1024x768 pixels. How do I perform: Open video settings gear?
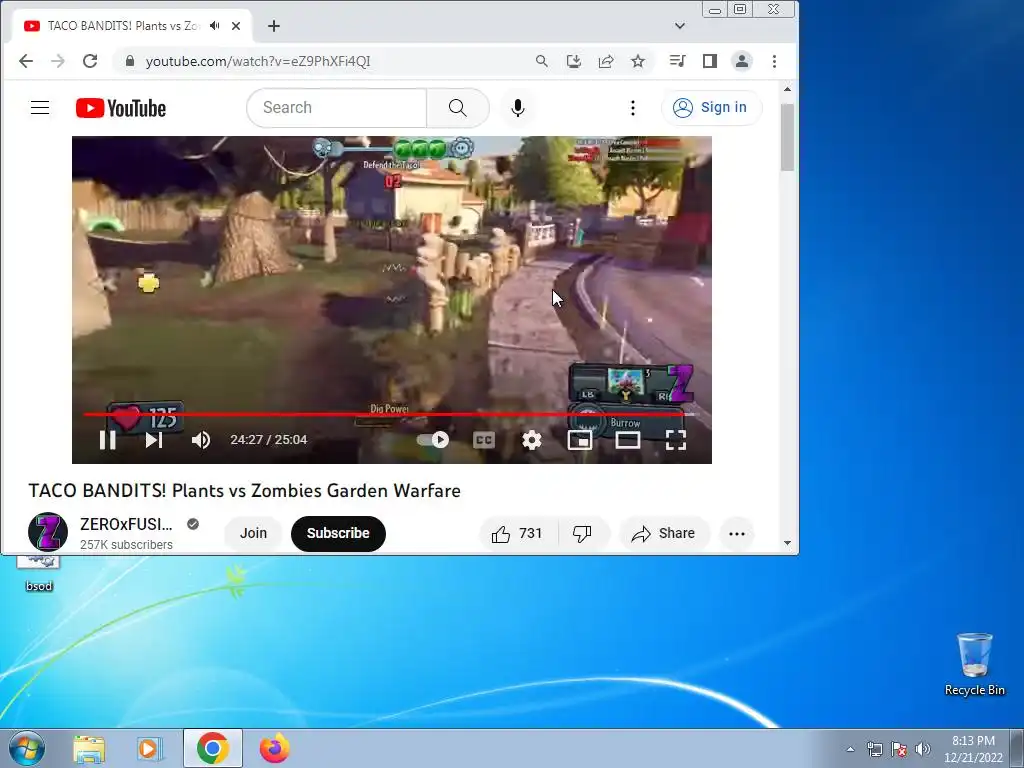pyautogui.click(x=532, y=440)
